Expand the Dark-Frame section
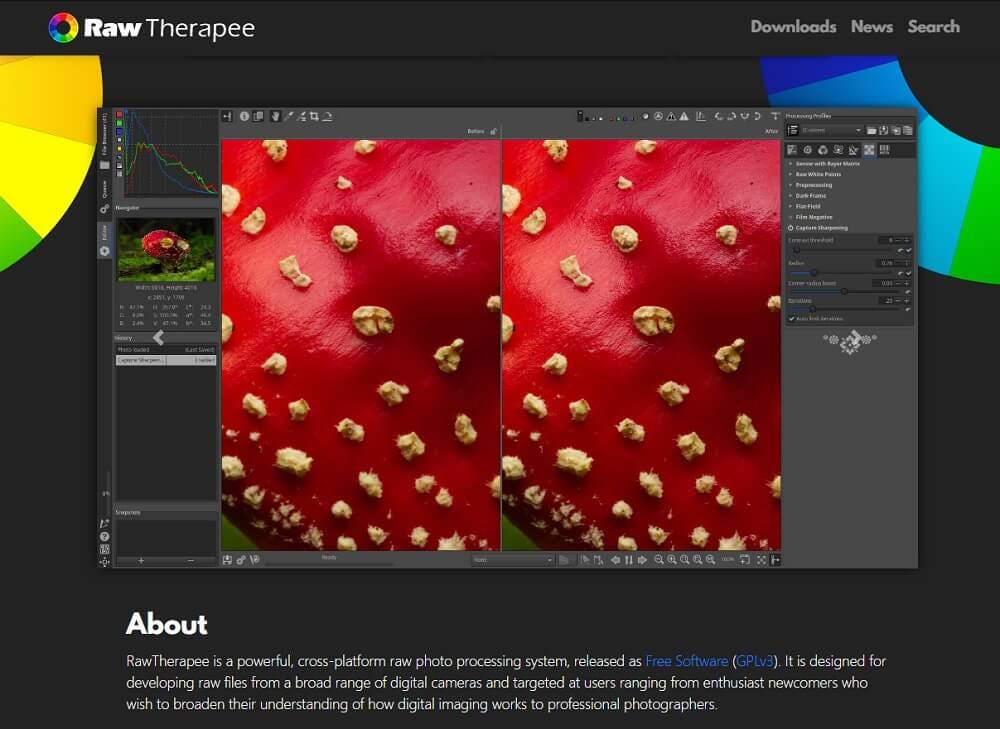Image resolution: width=1000 pixels, height=729 pixels. click(x=813, y=195)
